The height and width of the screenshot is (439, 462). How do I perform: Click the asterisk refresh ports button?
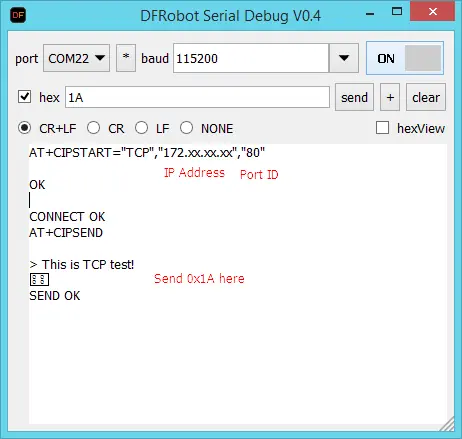[x=126, y=58]
